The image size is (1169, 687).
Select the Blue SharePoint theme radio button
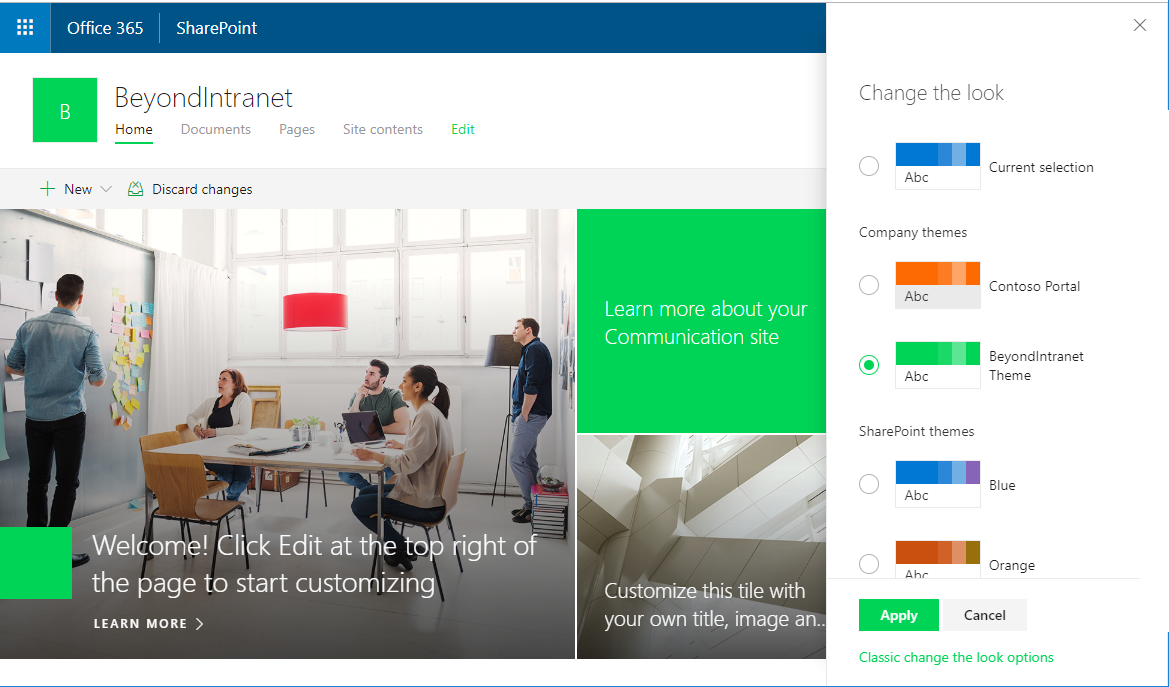tap(869, 484)
